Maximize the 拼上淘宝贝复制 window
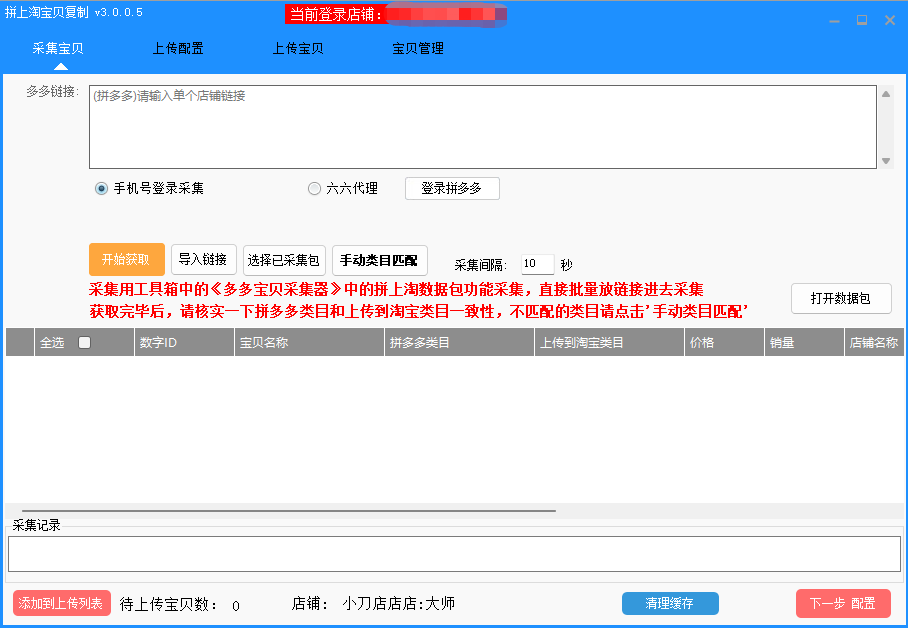The image size is (908, 628). click(x=862, y=21)
